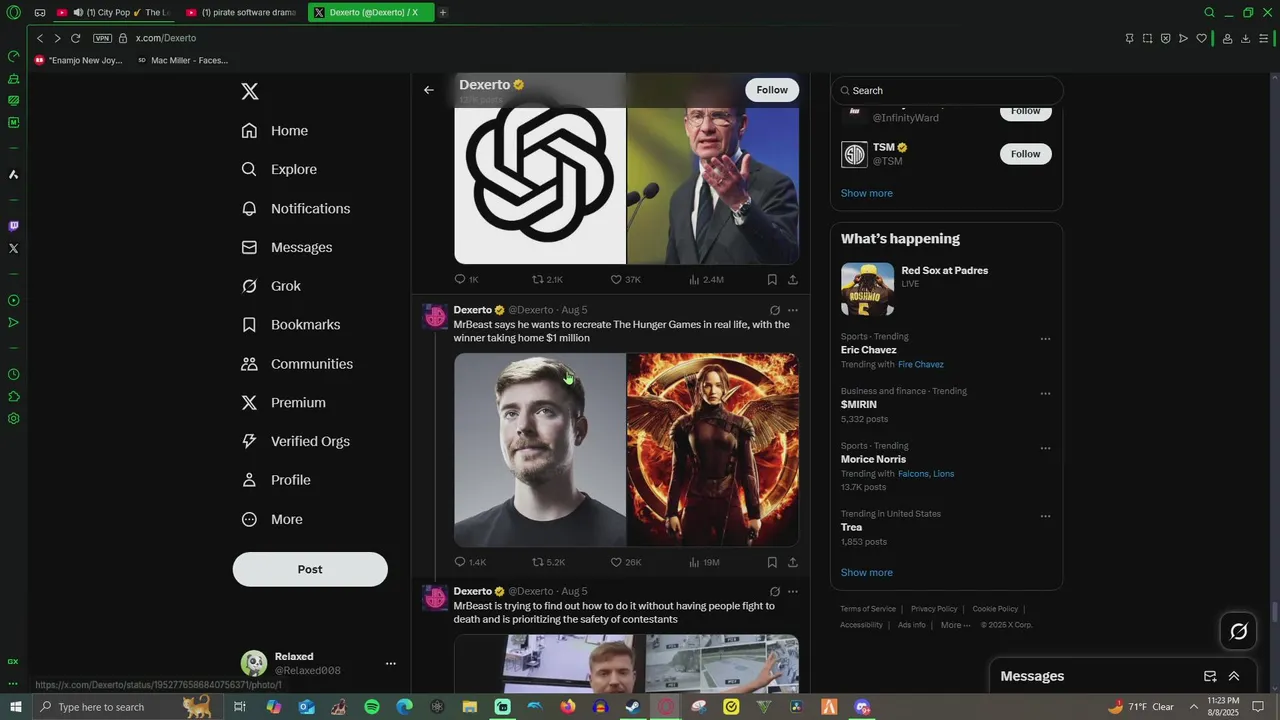1280x720 pixels.
Task: Open a new browser tab
Action: tap(443, 12)
